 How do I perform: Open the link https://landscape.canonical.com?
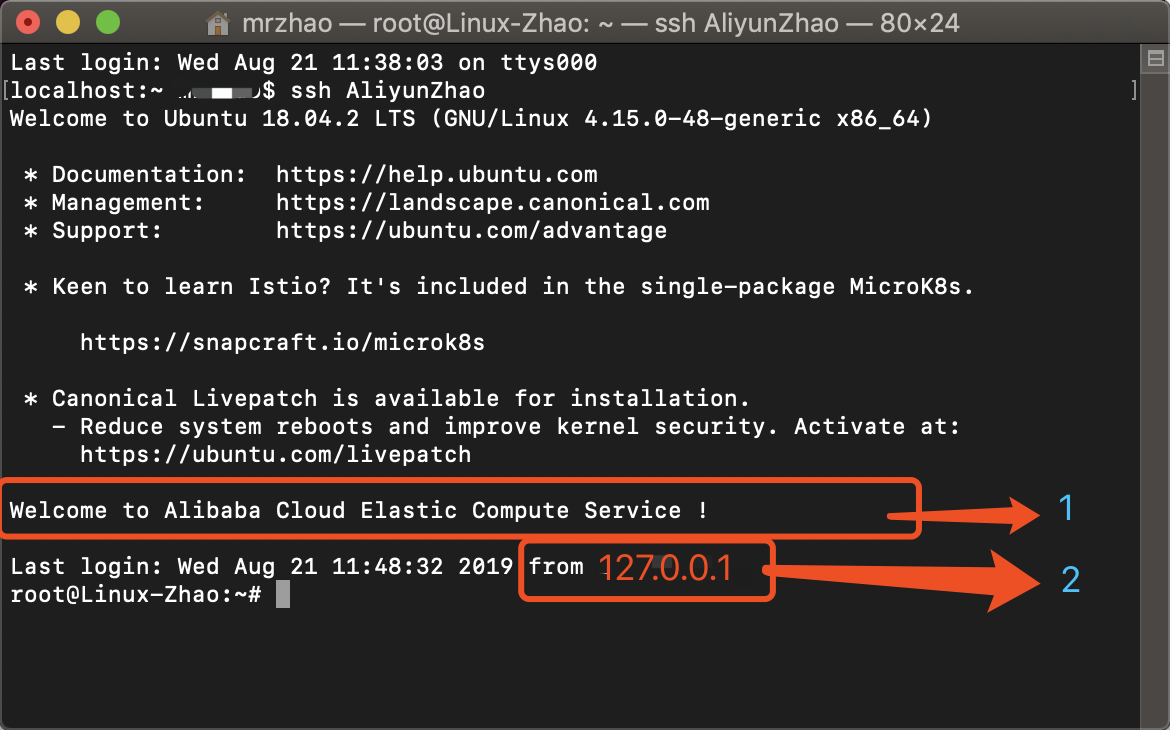point(492,202)
